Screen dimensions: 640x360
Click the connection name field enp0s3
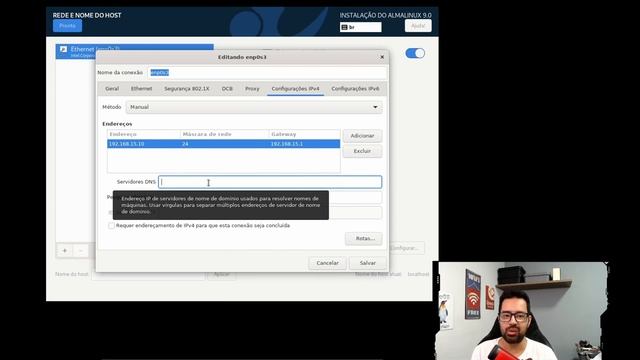click(267, 72)
